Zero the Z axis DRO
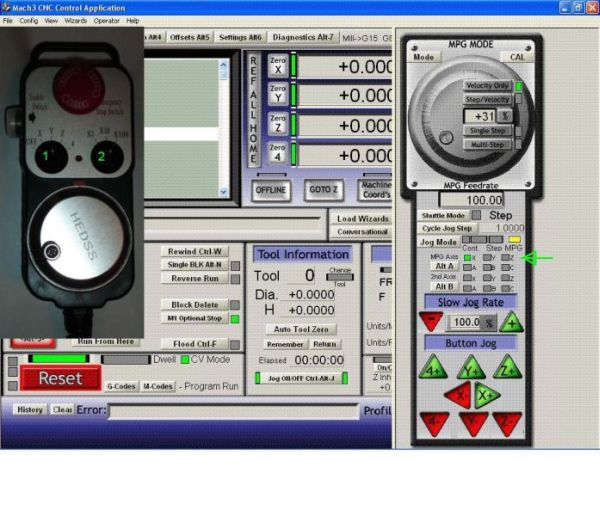Image resolution: width=600 pixels, height=516 pixels. 278,124
